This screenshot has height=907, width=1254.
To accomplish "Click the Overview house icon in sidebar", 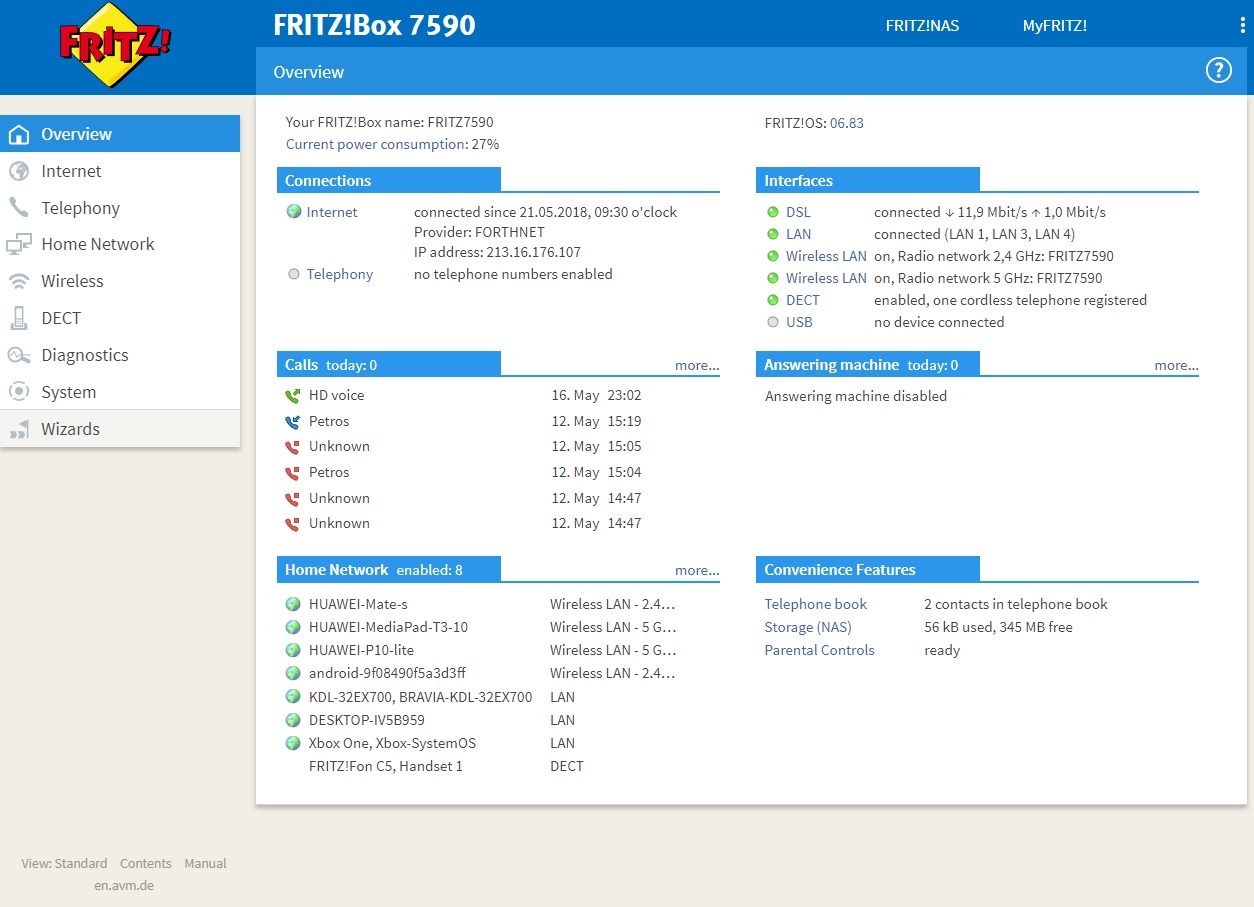I will coord(18,134).
